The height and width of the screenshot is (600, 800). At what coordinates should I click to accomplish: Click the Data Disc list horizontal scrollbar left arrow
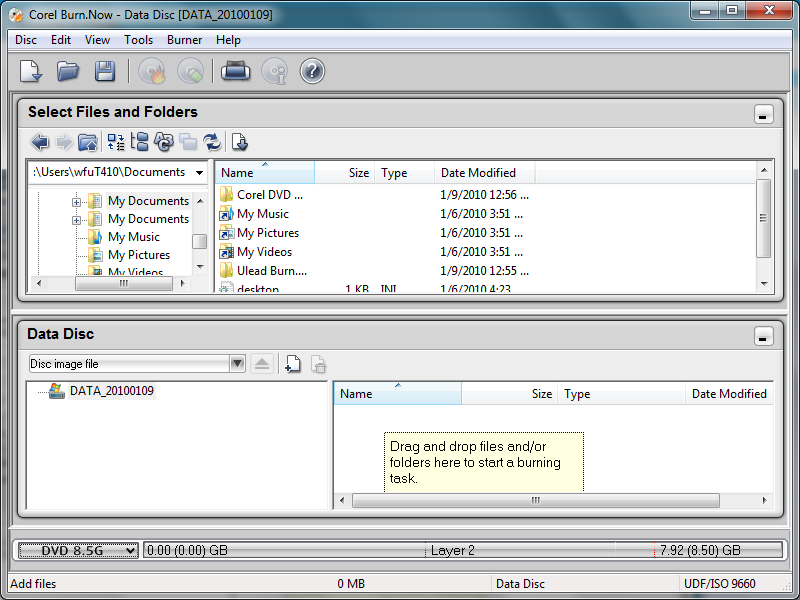[342, 501]
